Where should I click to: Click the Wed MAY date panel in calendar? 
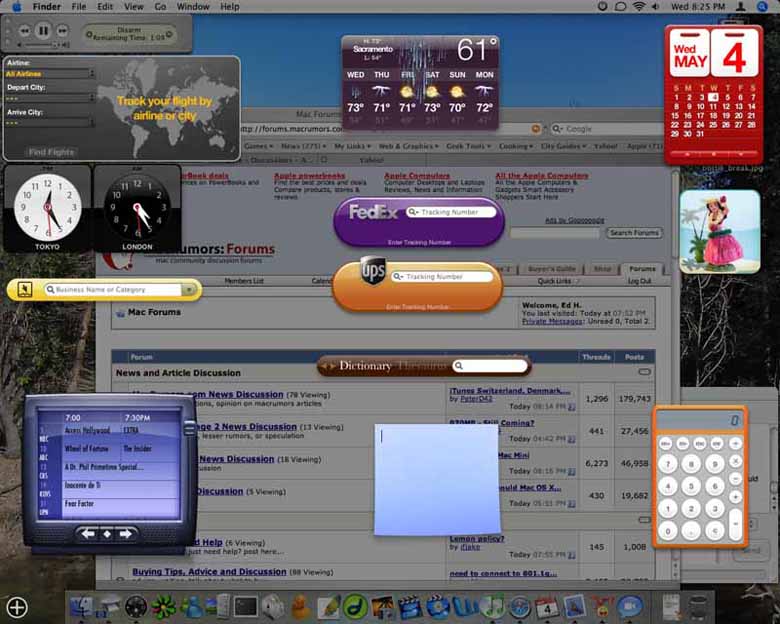tap(689, 53)
